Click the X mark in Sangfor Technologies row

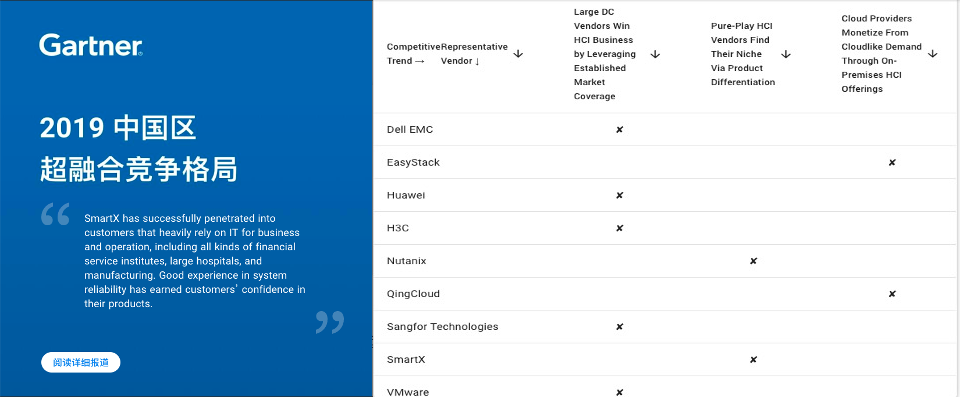point(619,327)
